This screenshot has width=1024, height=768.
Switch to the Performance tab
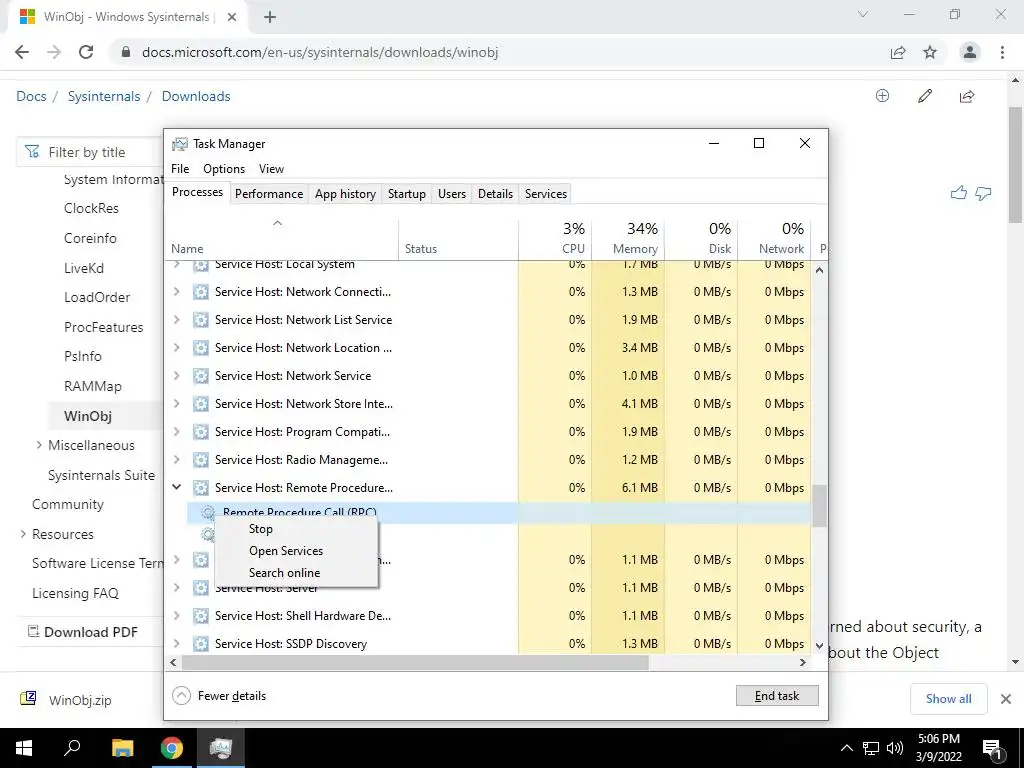tap(269, 194)
